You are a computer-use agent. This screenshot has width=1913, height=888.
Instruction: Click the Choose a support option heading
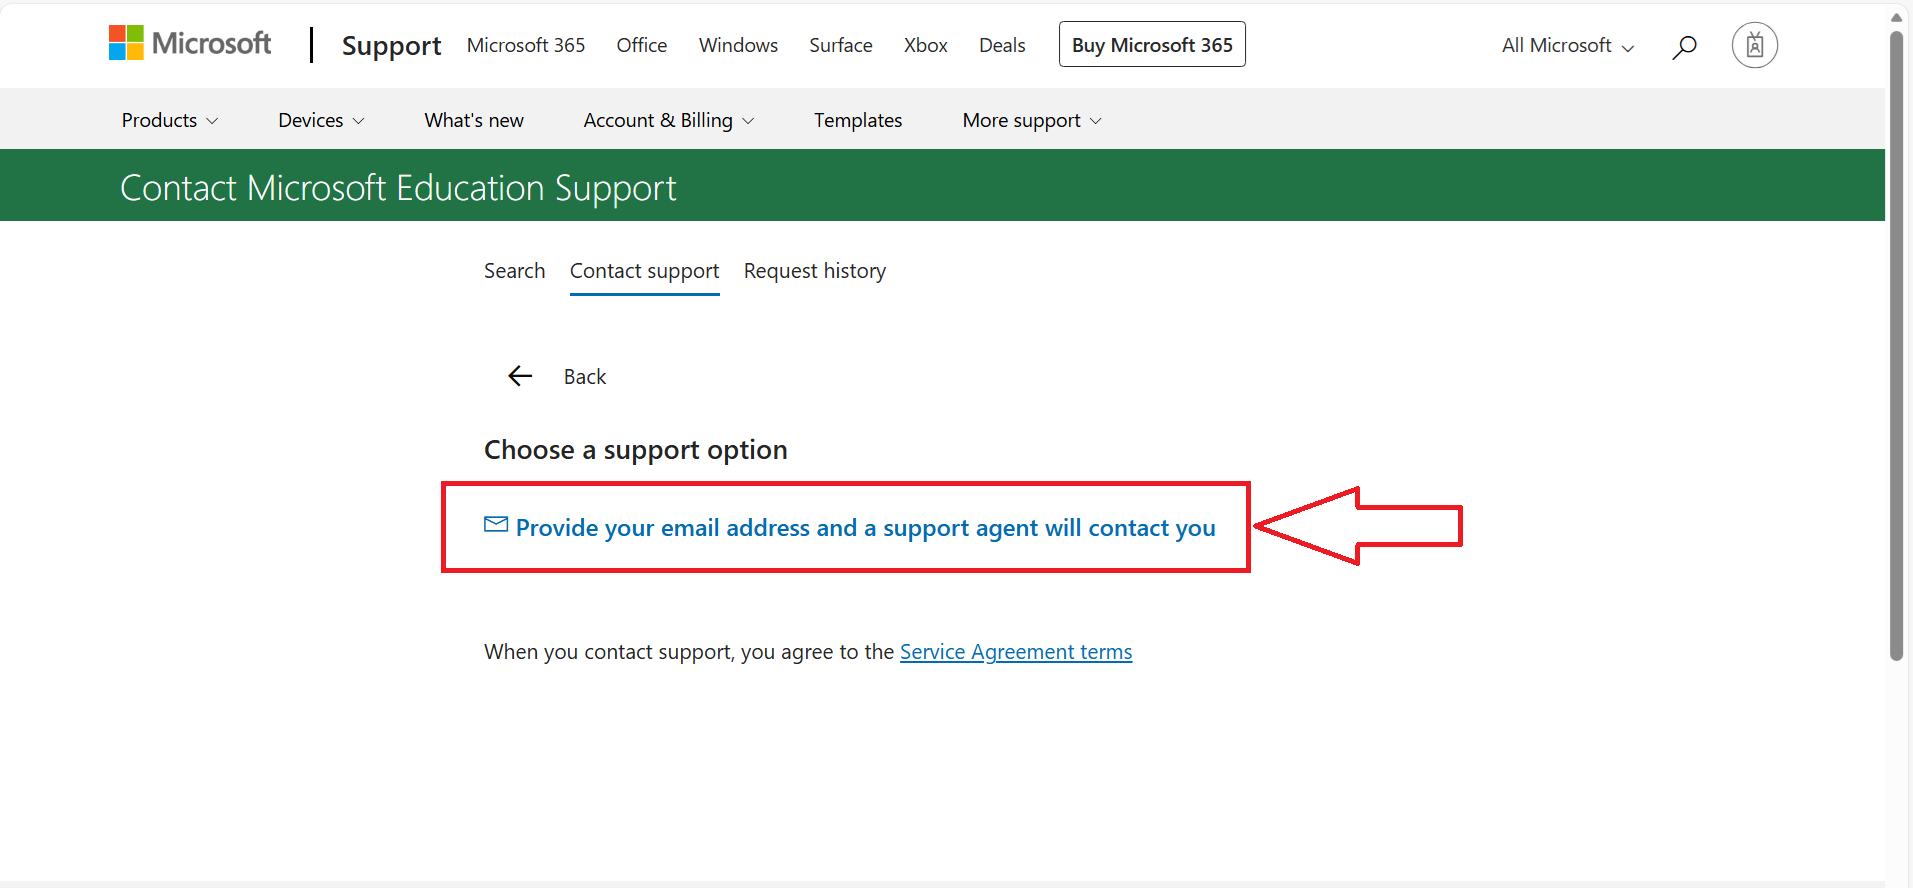click(636, 450)
